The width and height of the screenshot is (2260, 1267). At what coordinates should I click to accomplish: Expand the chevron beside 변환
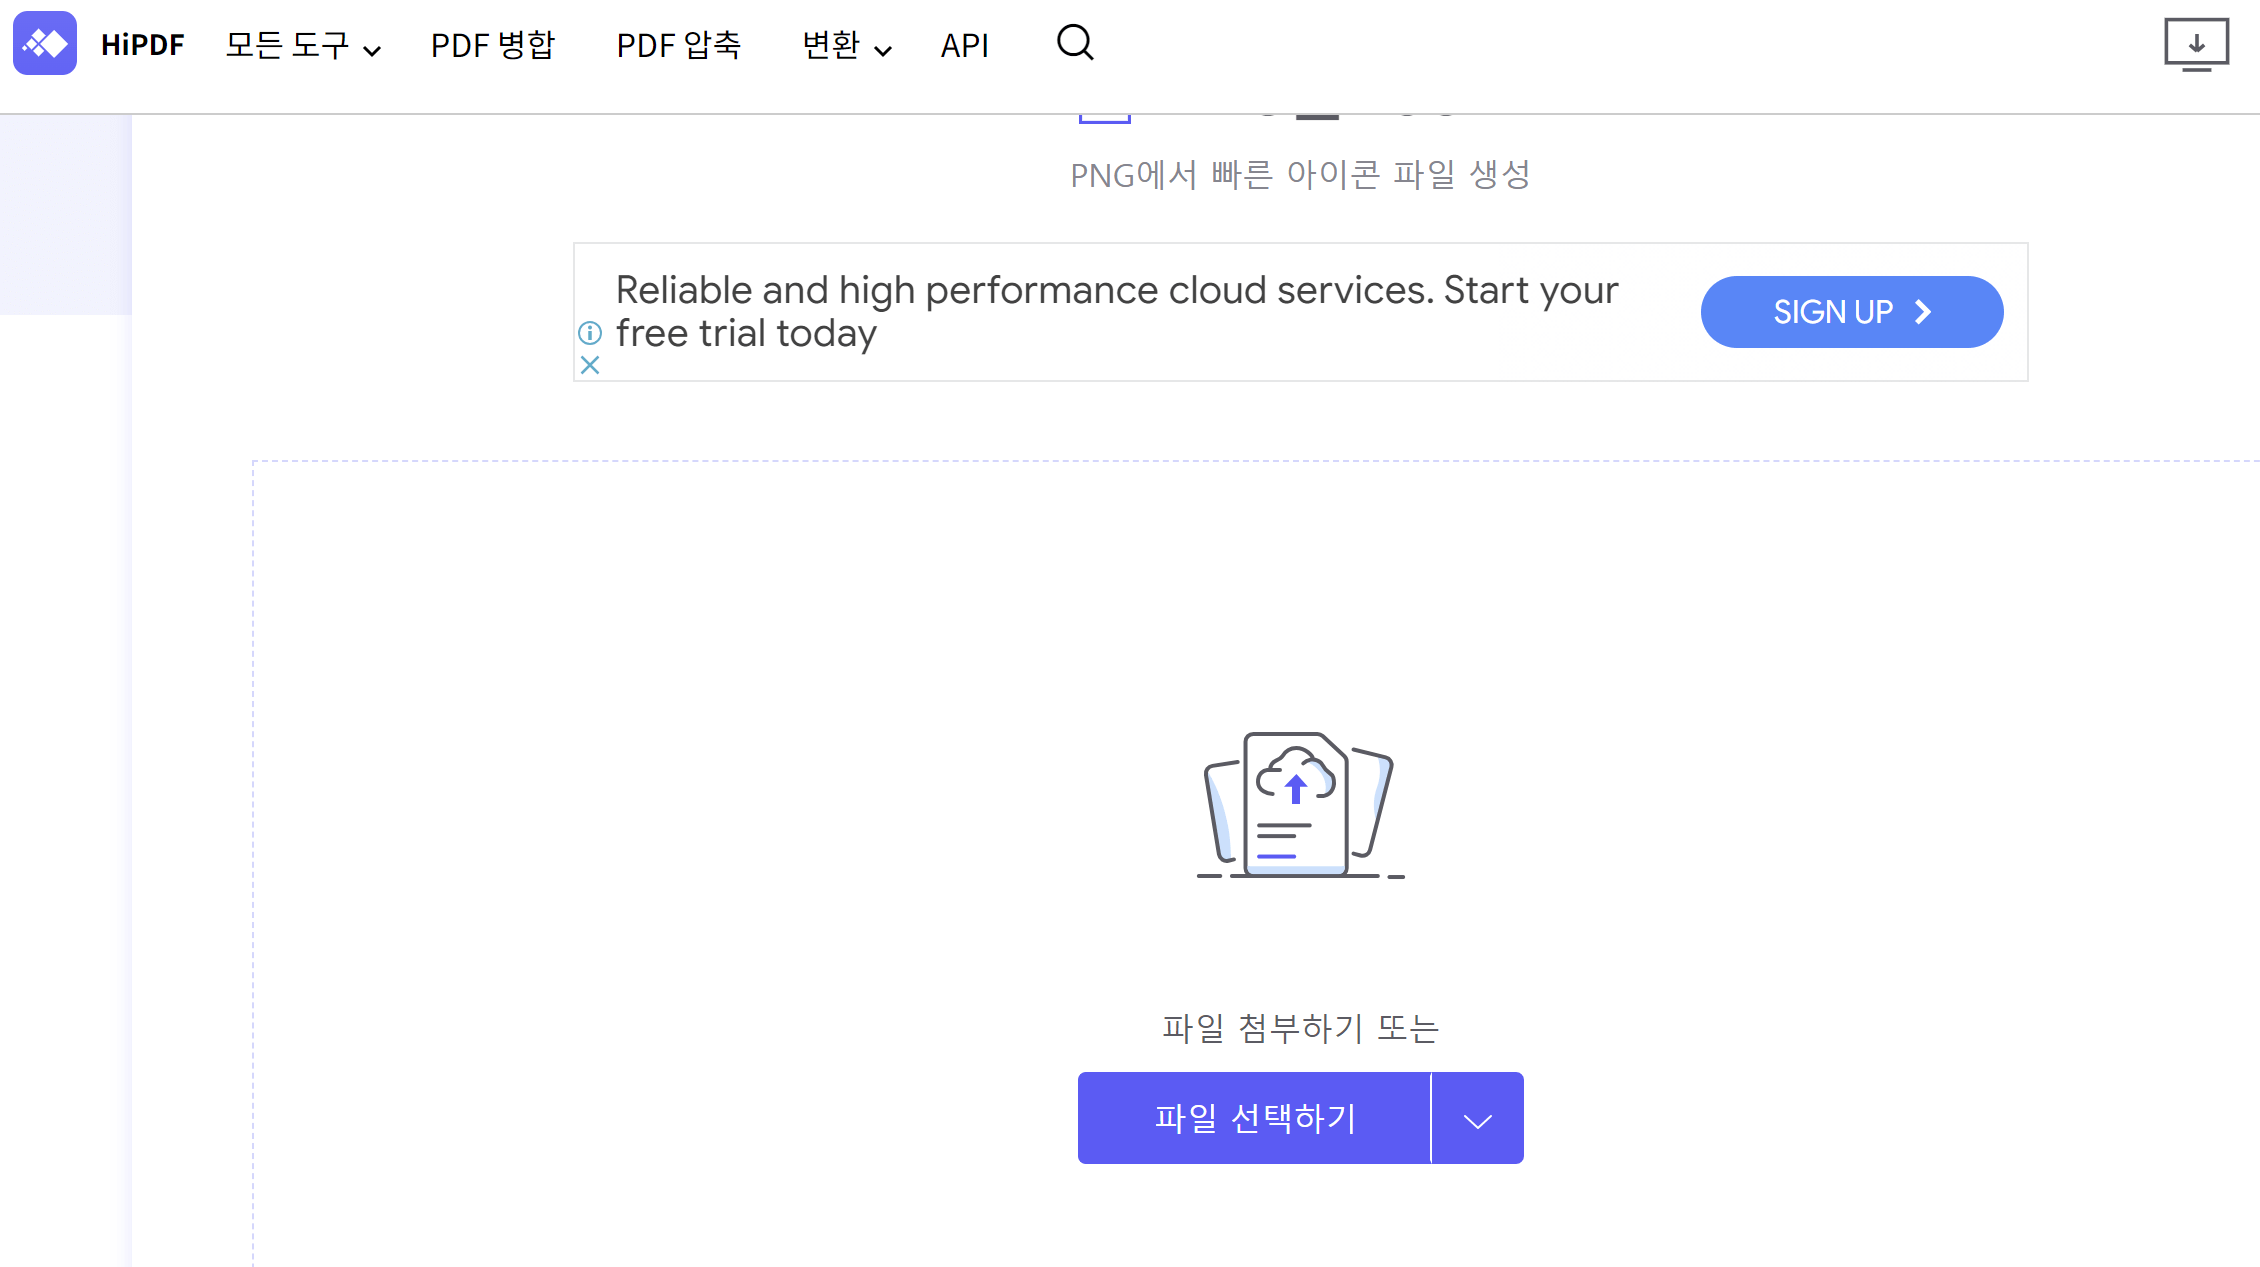[x=882, y=51]
